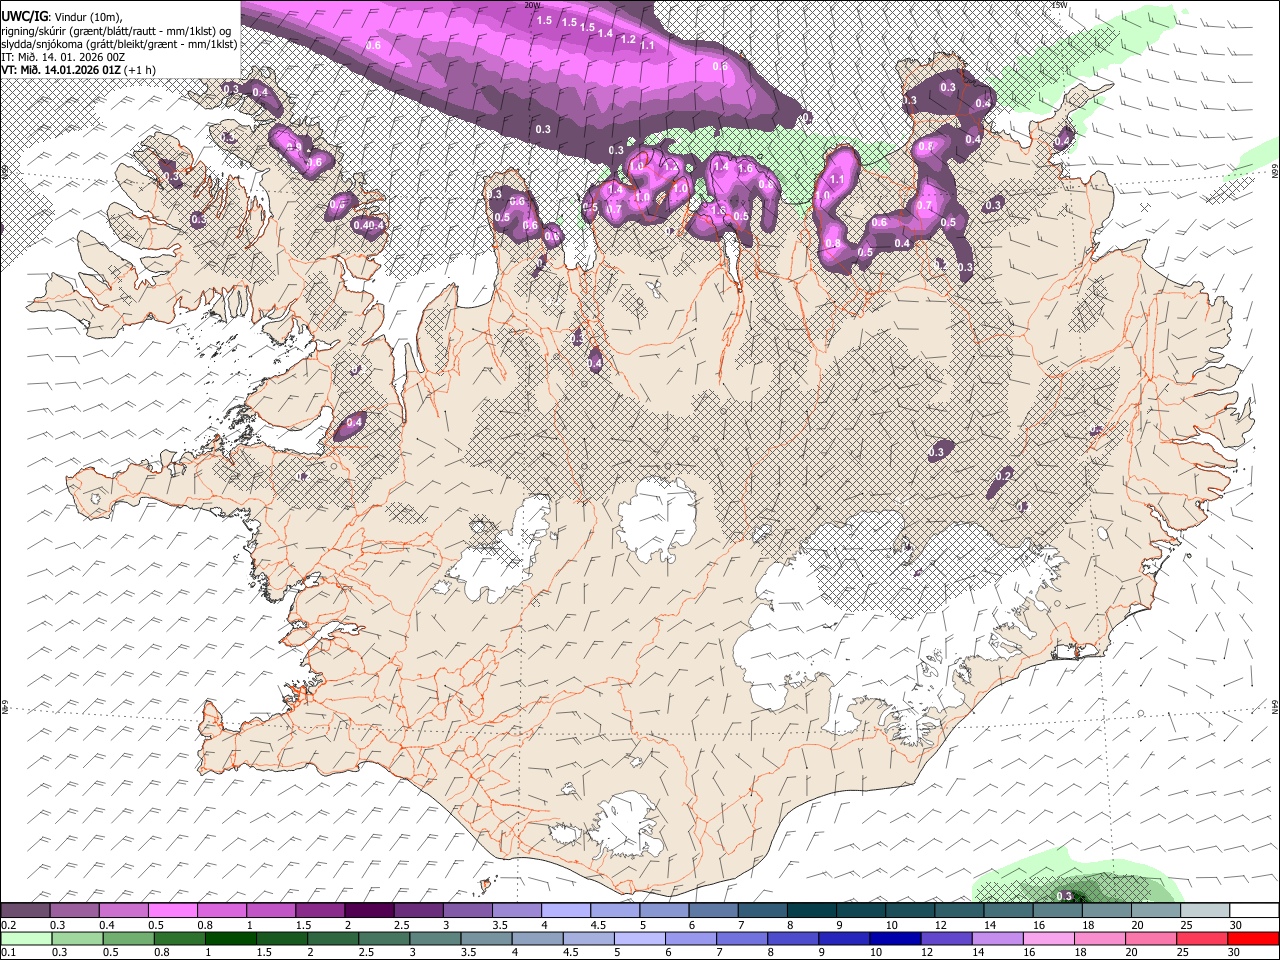The height and width of the screenshot is (960, 1280).
Task: Pick the bright pink 0.5–0.8 upper scale swatch
Action: coord(172,910)
